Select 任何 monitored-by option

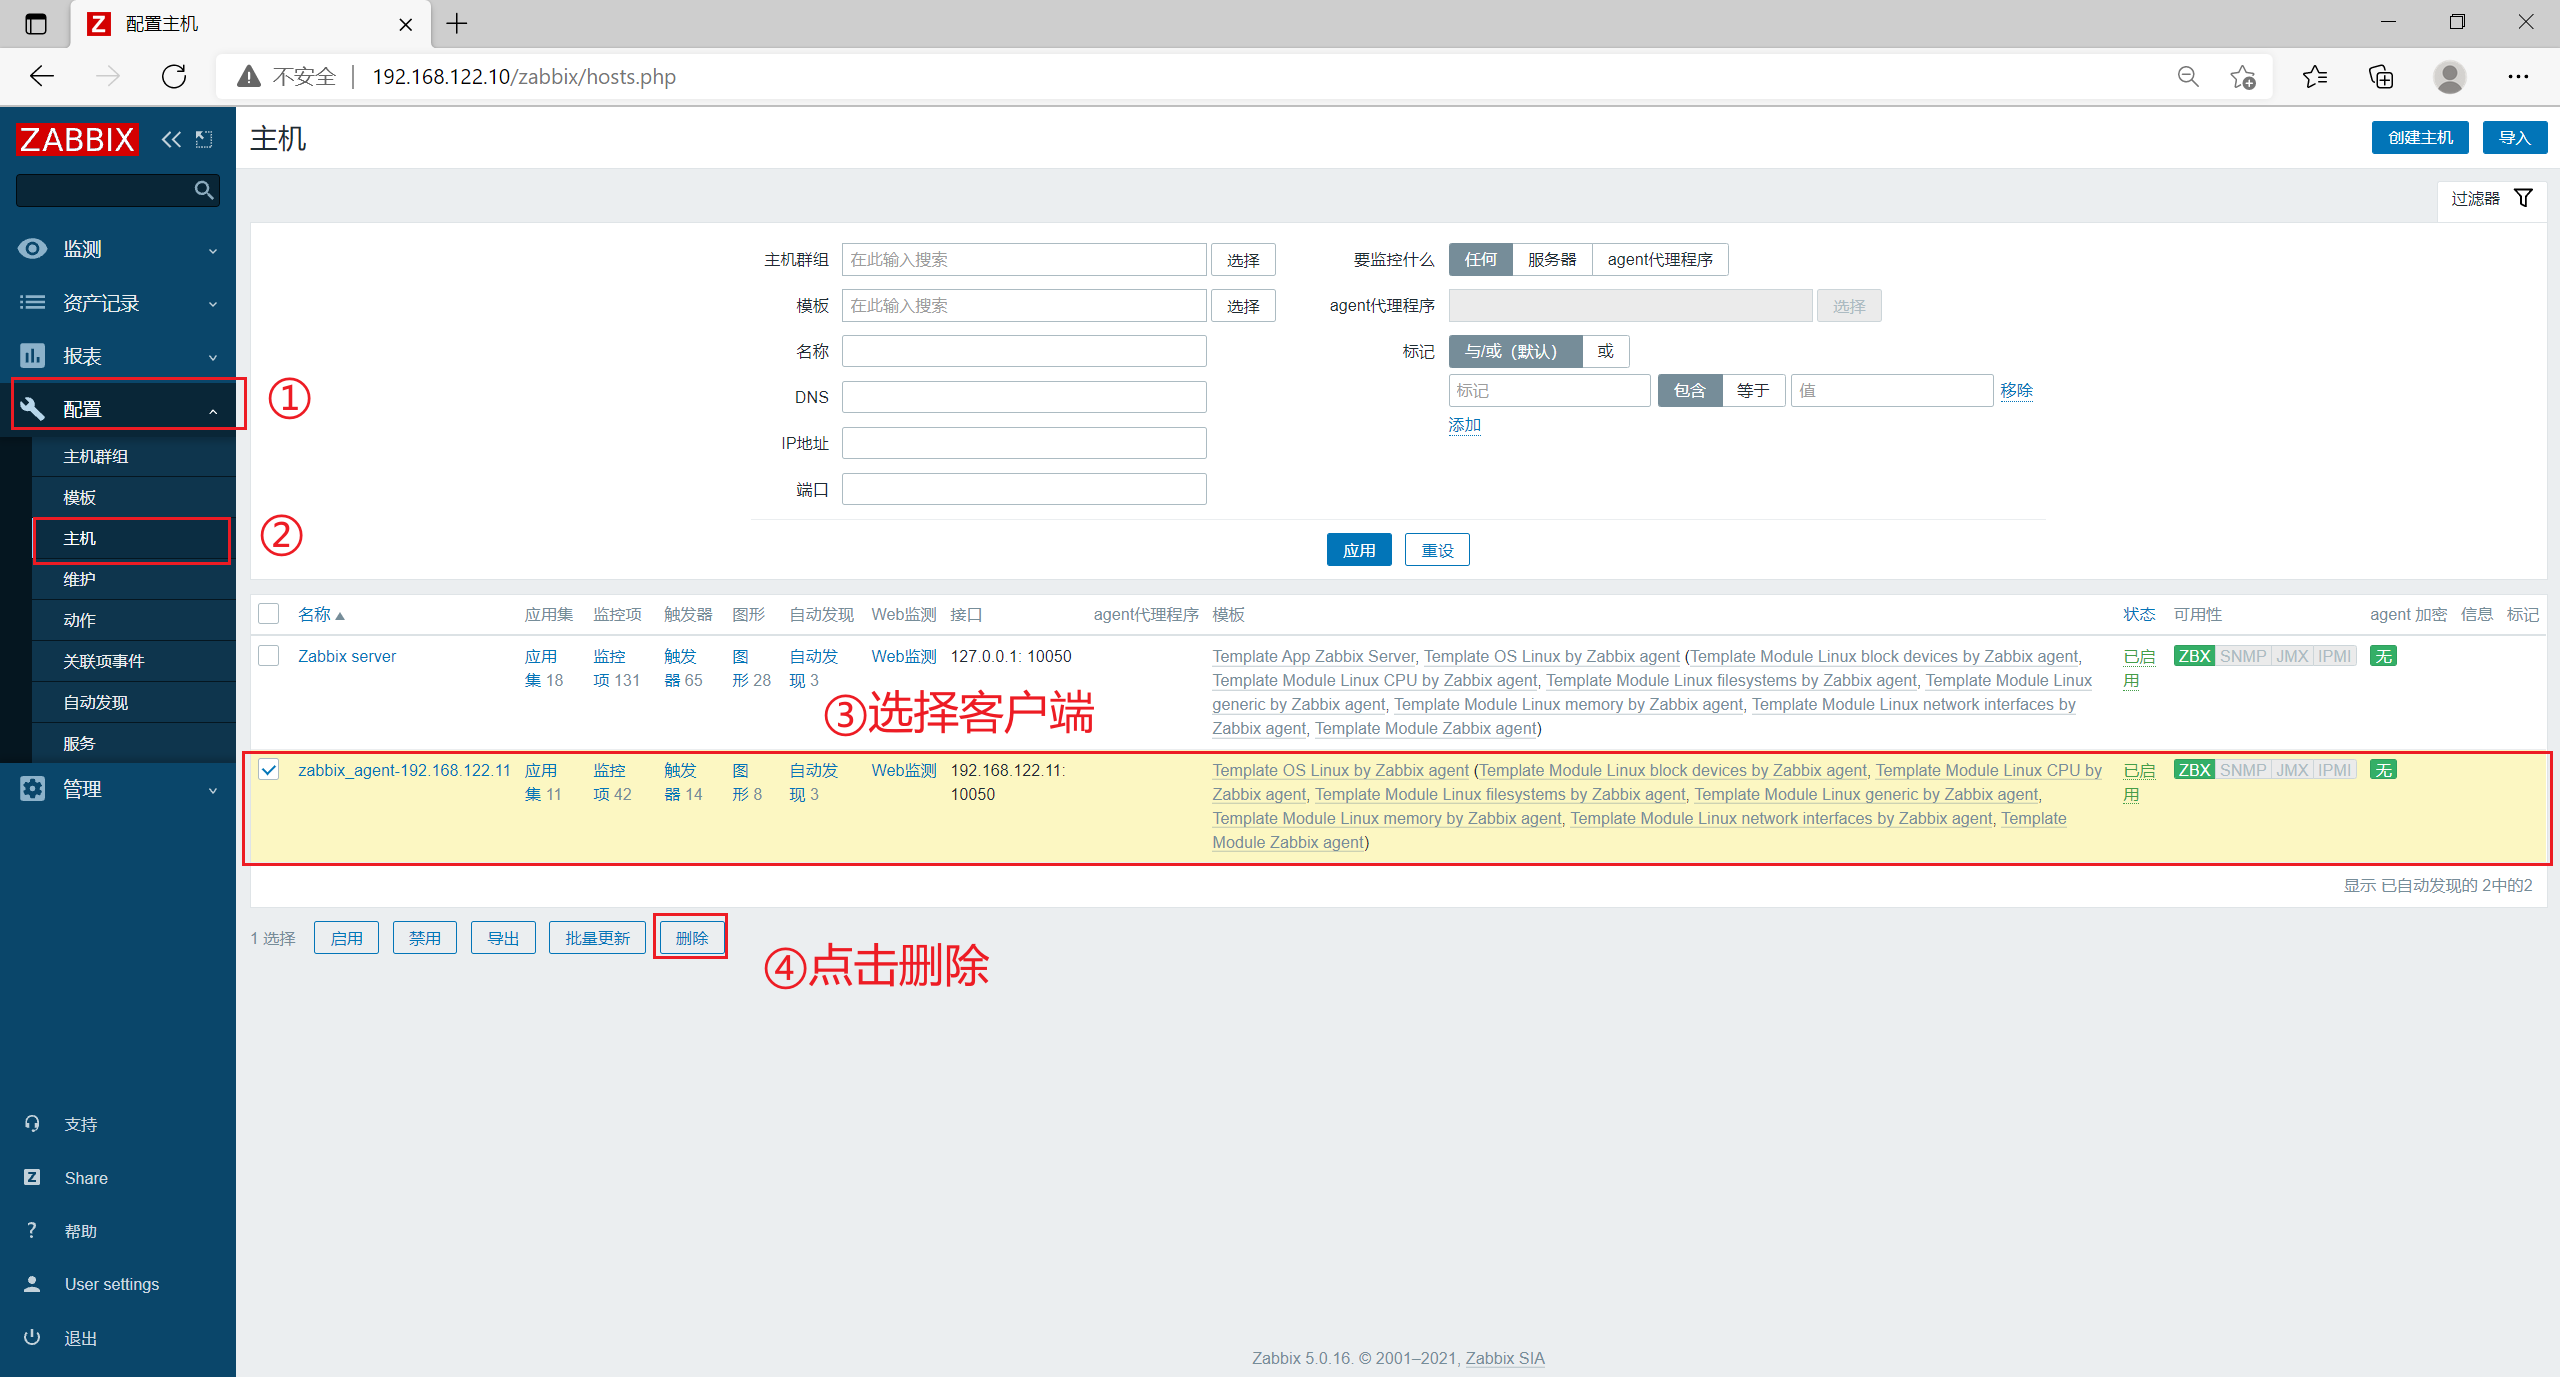[1480, 259]
